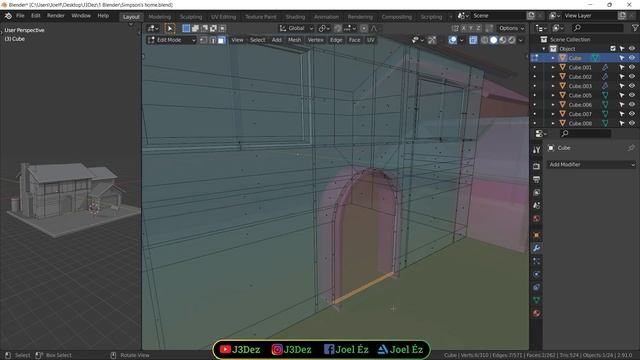Click the outliner search field
This screenshot has width=640, height=360.
(x=598, y=28)
